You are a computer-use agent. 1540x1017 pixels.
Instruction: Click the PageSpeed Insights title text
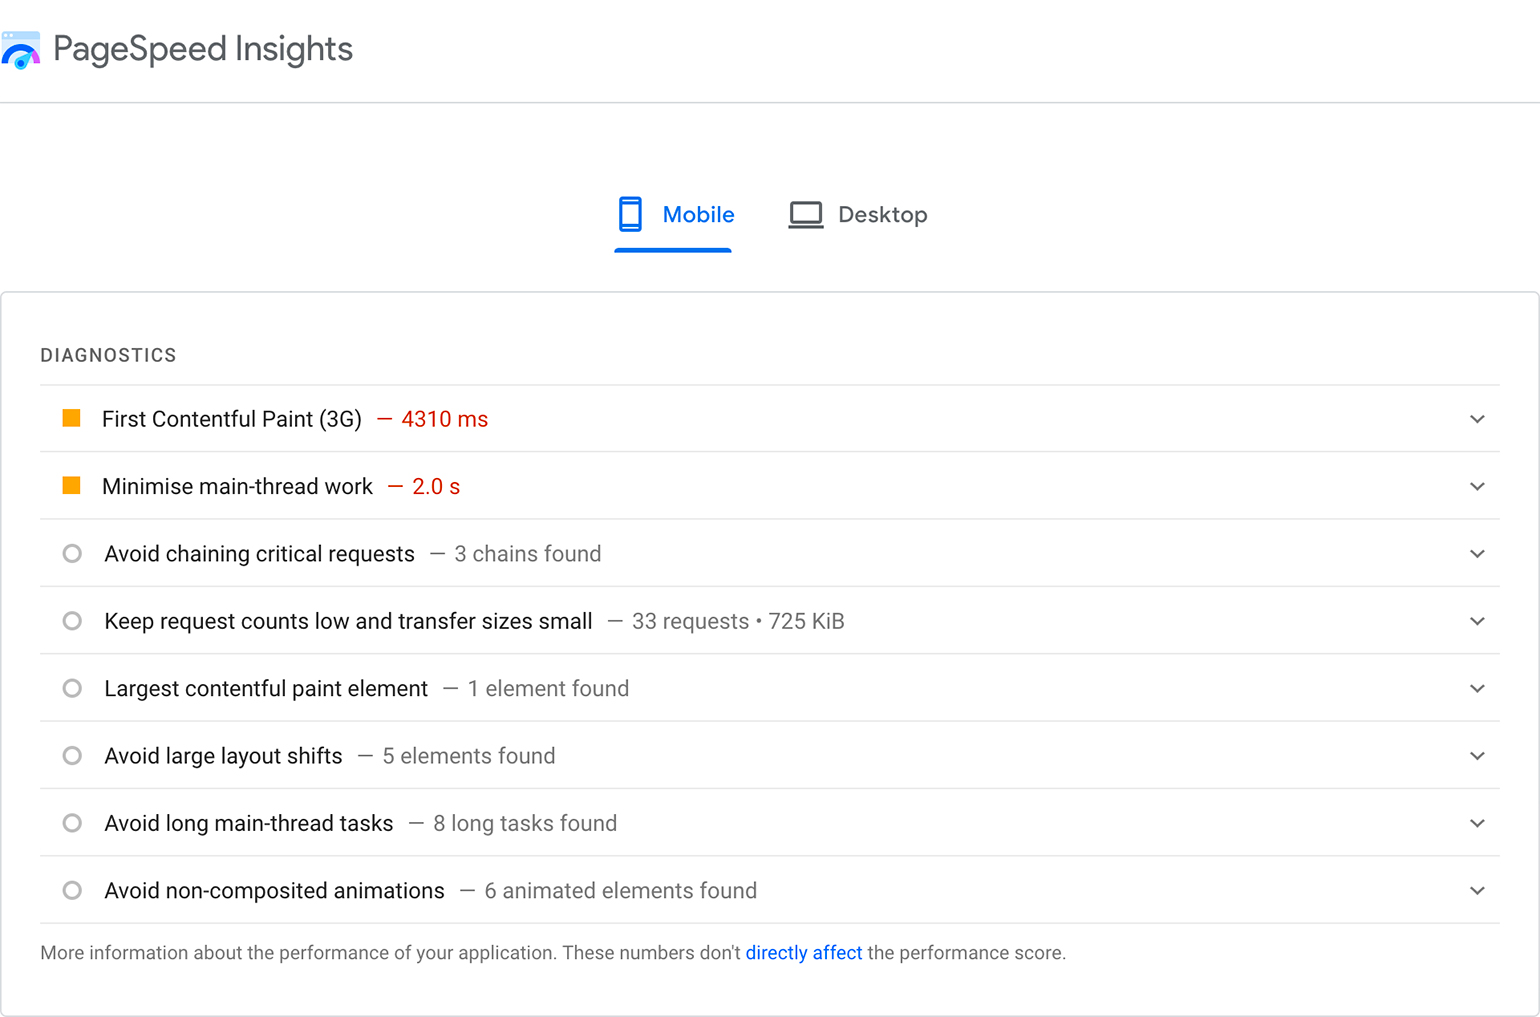pyautogui.click(x=203, y=49)
